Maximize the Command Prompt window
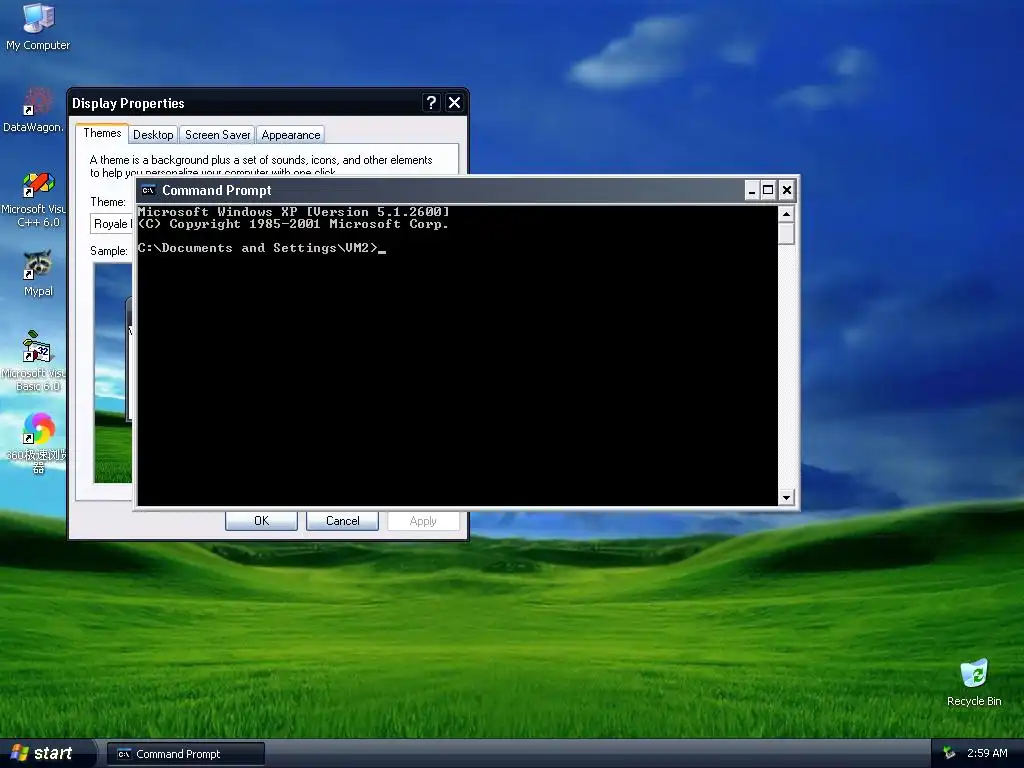 click(x=769, y=190)
